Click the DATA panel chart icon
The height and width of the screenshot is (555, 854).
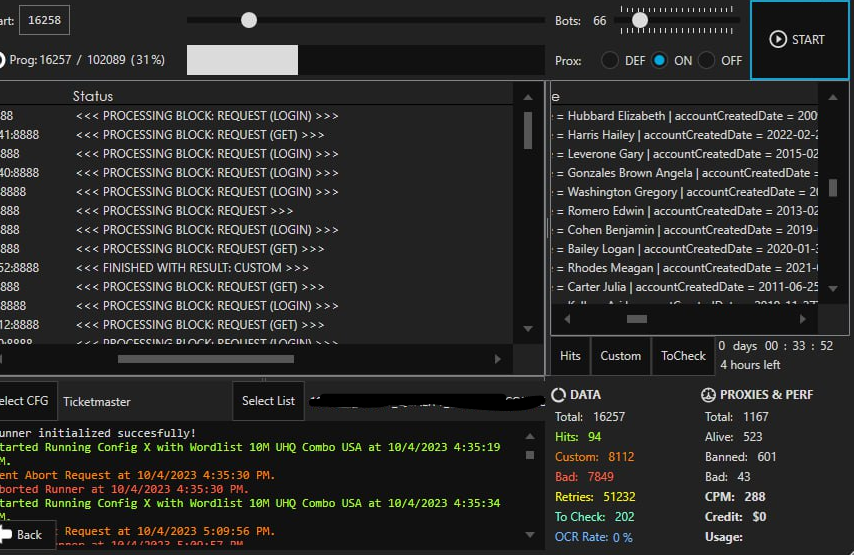click(x=559, y=395)
